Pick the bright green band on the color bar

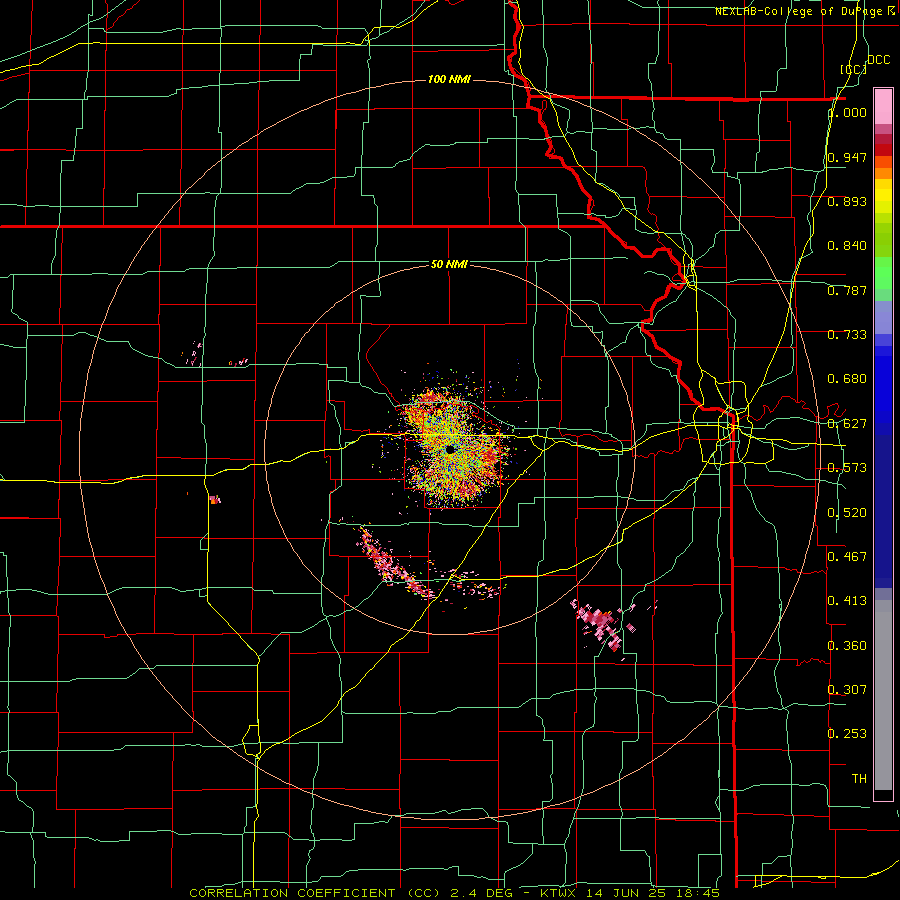click(883, 273)
